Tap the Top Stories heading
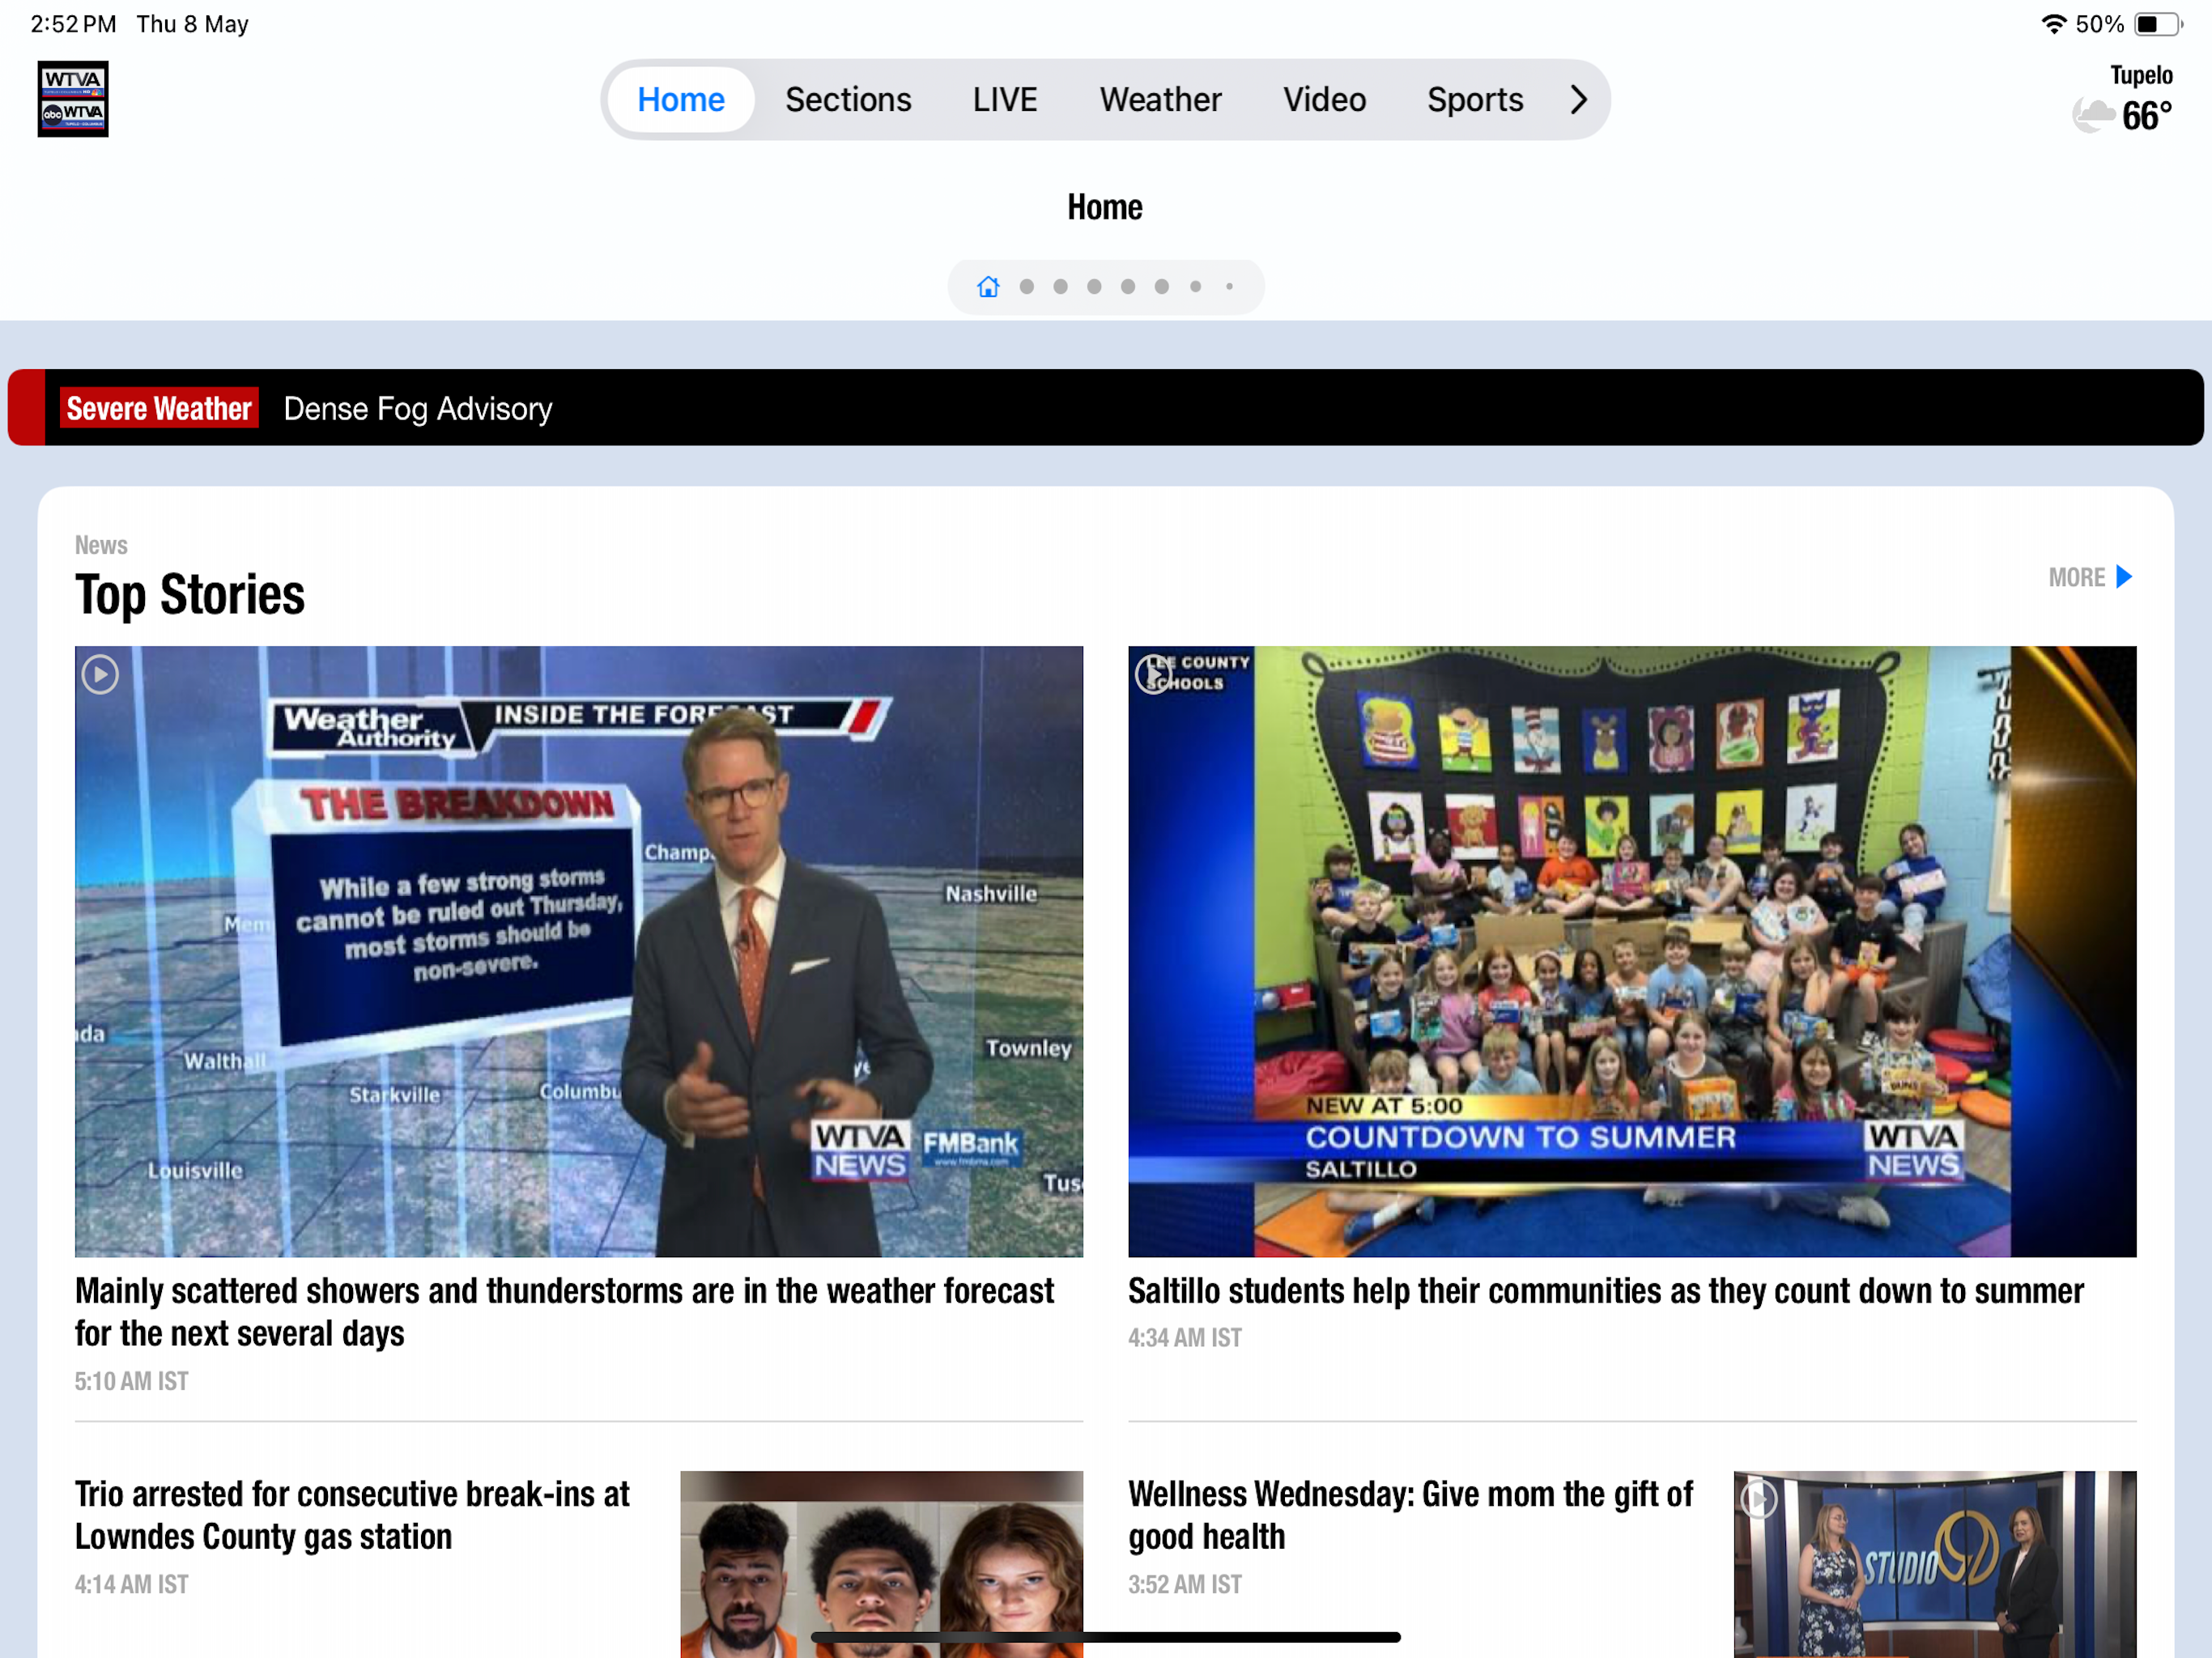This screenshot has height=1658, width=2212. [x=190, y=595]
